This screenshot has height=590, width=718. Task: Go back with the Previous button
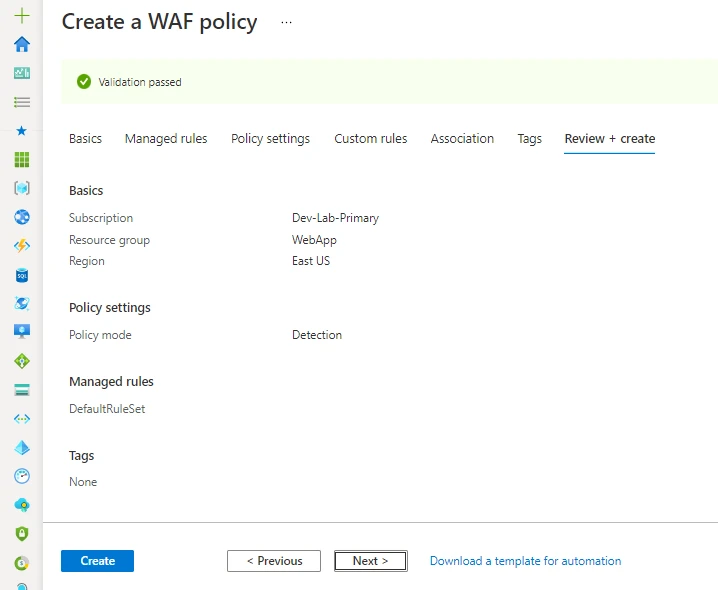point(274,561)
